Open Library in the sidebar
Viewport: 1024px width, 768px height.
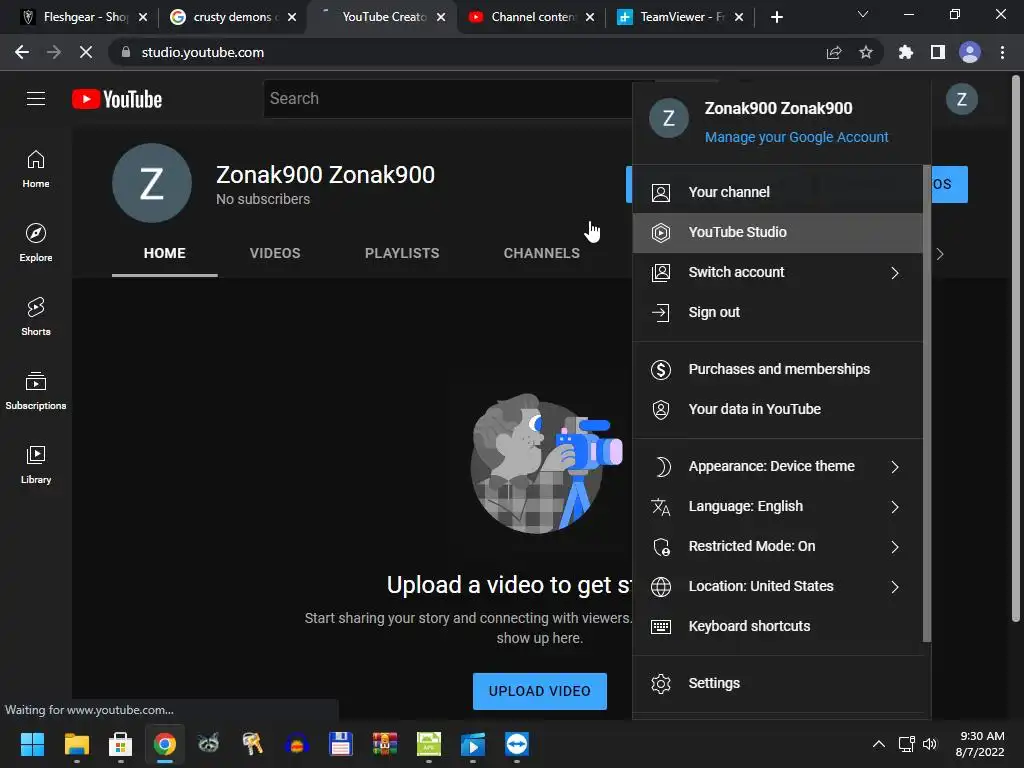[x=36, y=464]
